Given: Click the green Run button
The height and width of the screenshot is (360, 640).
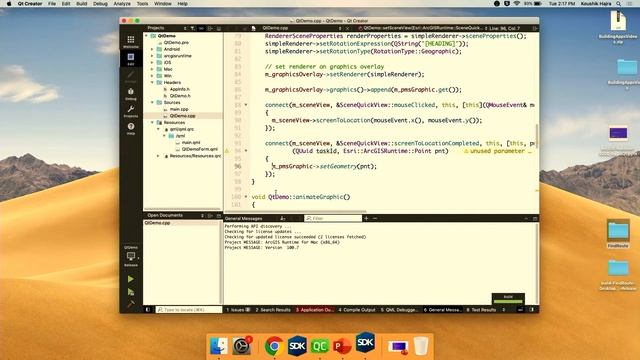Looking at the screenshot, I should (131, 279).
